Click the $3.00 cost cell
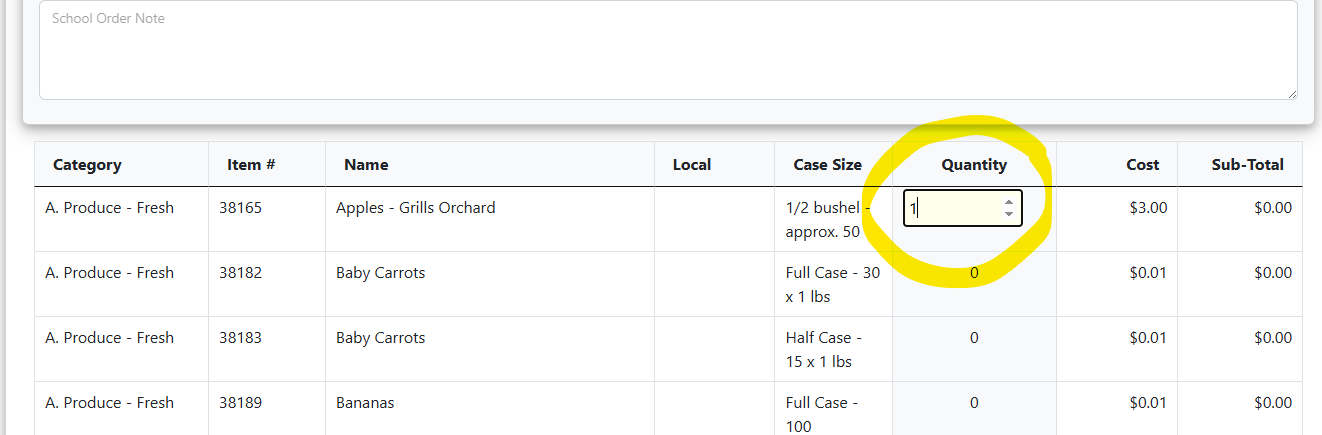 point(1148,208)
